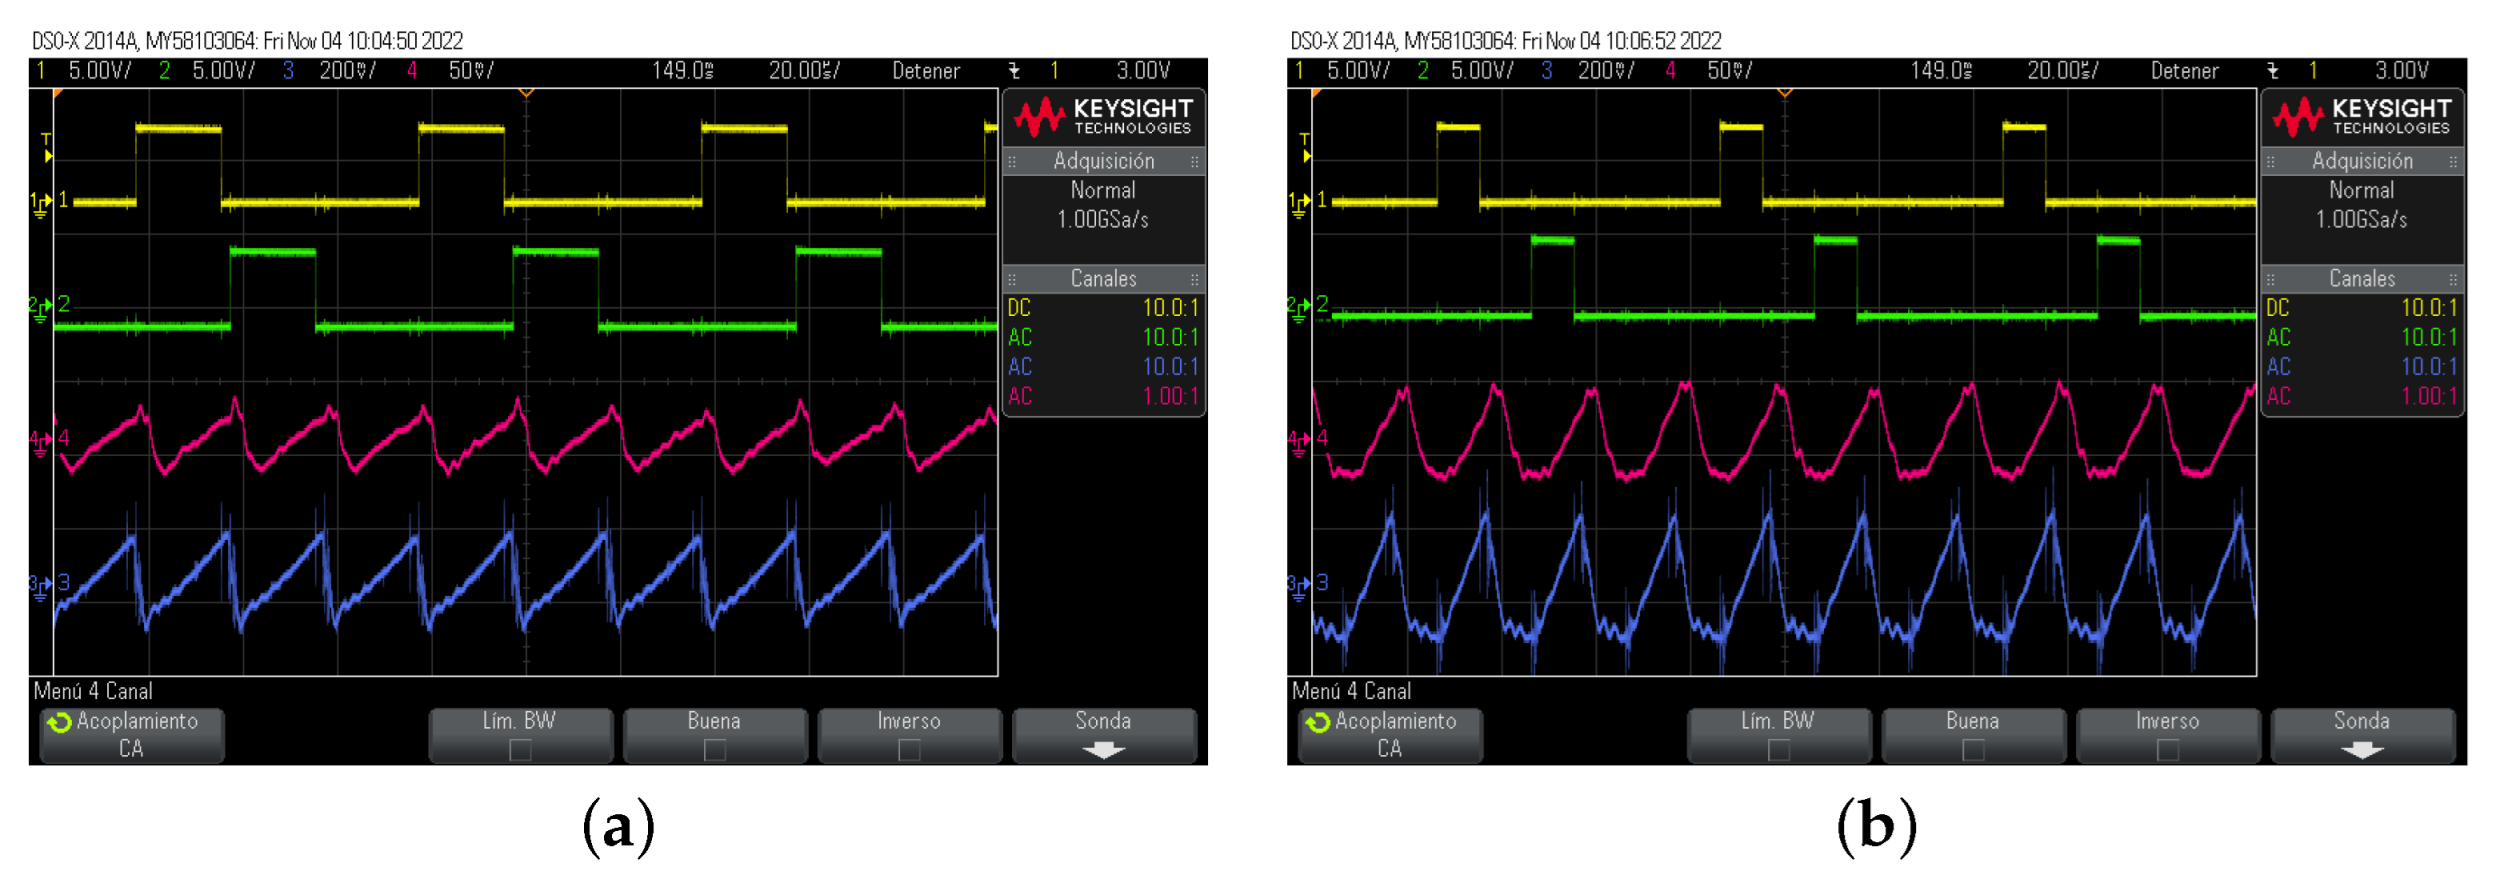Click channel 1 5.00V/ scale in panel (b)

1357,71
